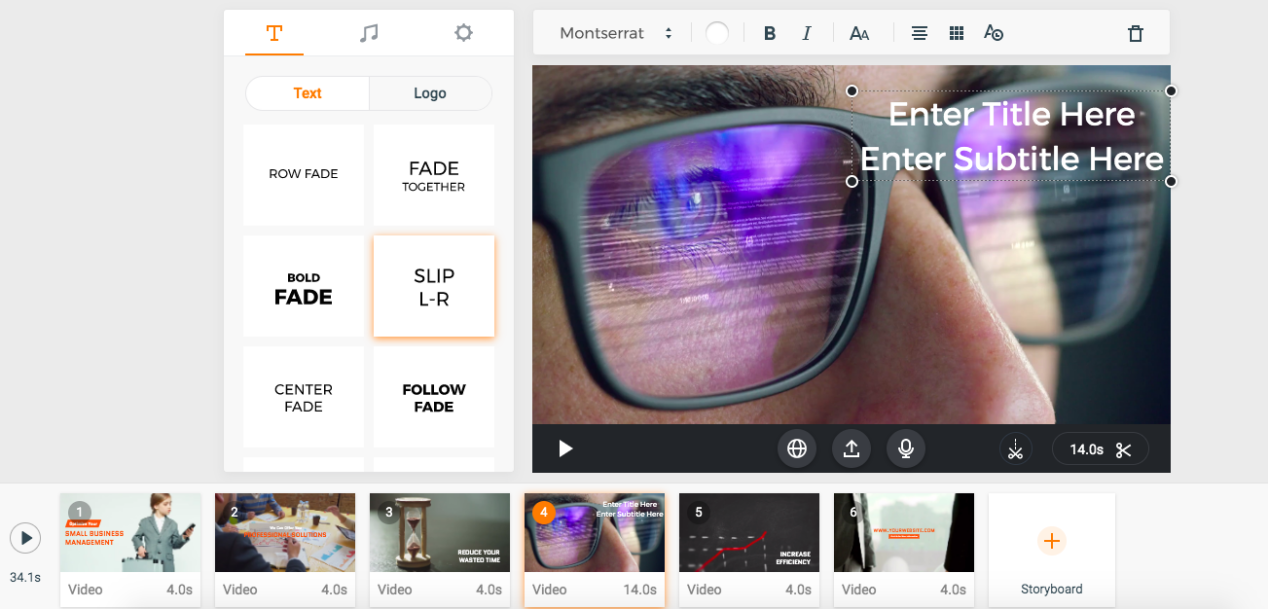
Task: Choose the FOLLOW FADE text animation
Action: [434, 397]
